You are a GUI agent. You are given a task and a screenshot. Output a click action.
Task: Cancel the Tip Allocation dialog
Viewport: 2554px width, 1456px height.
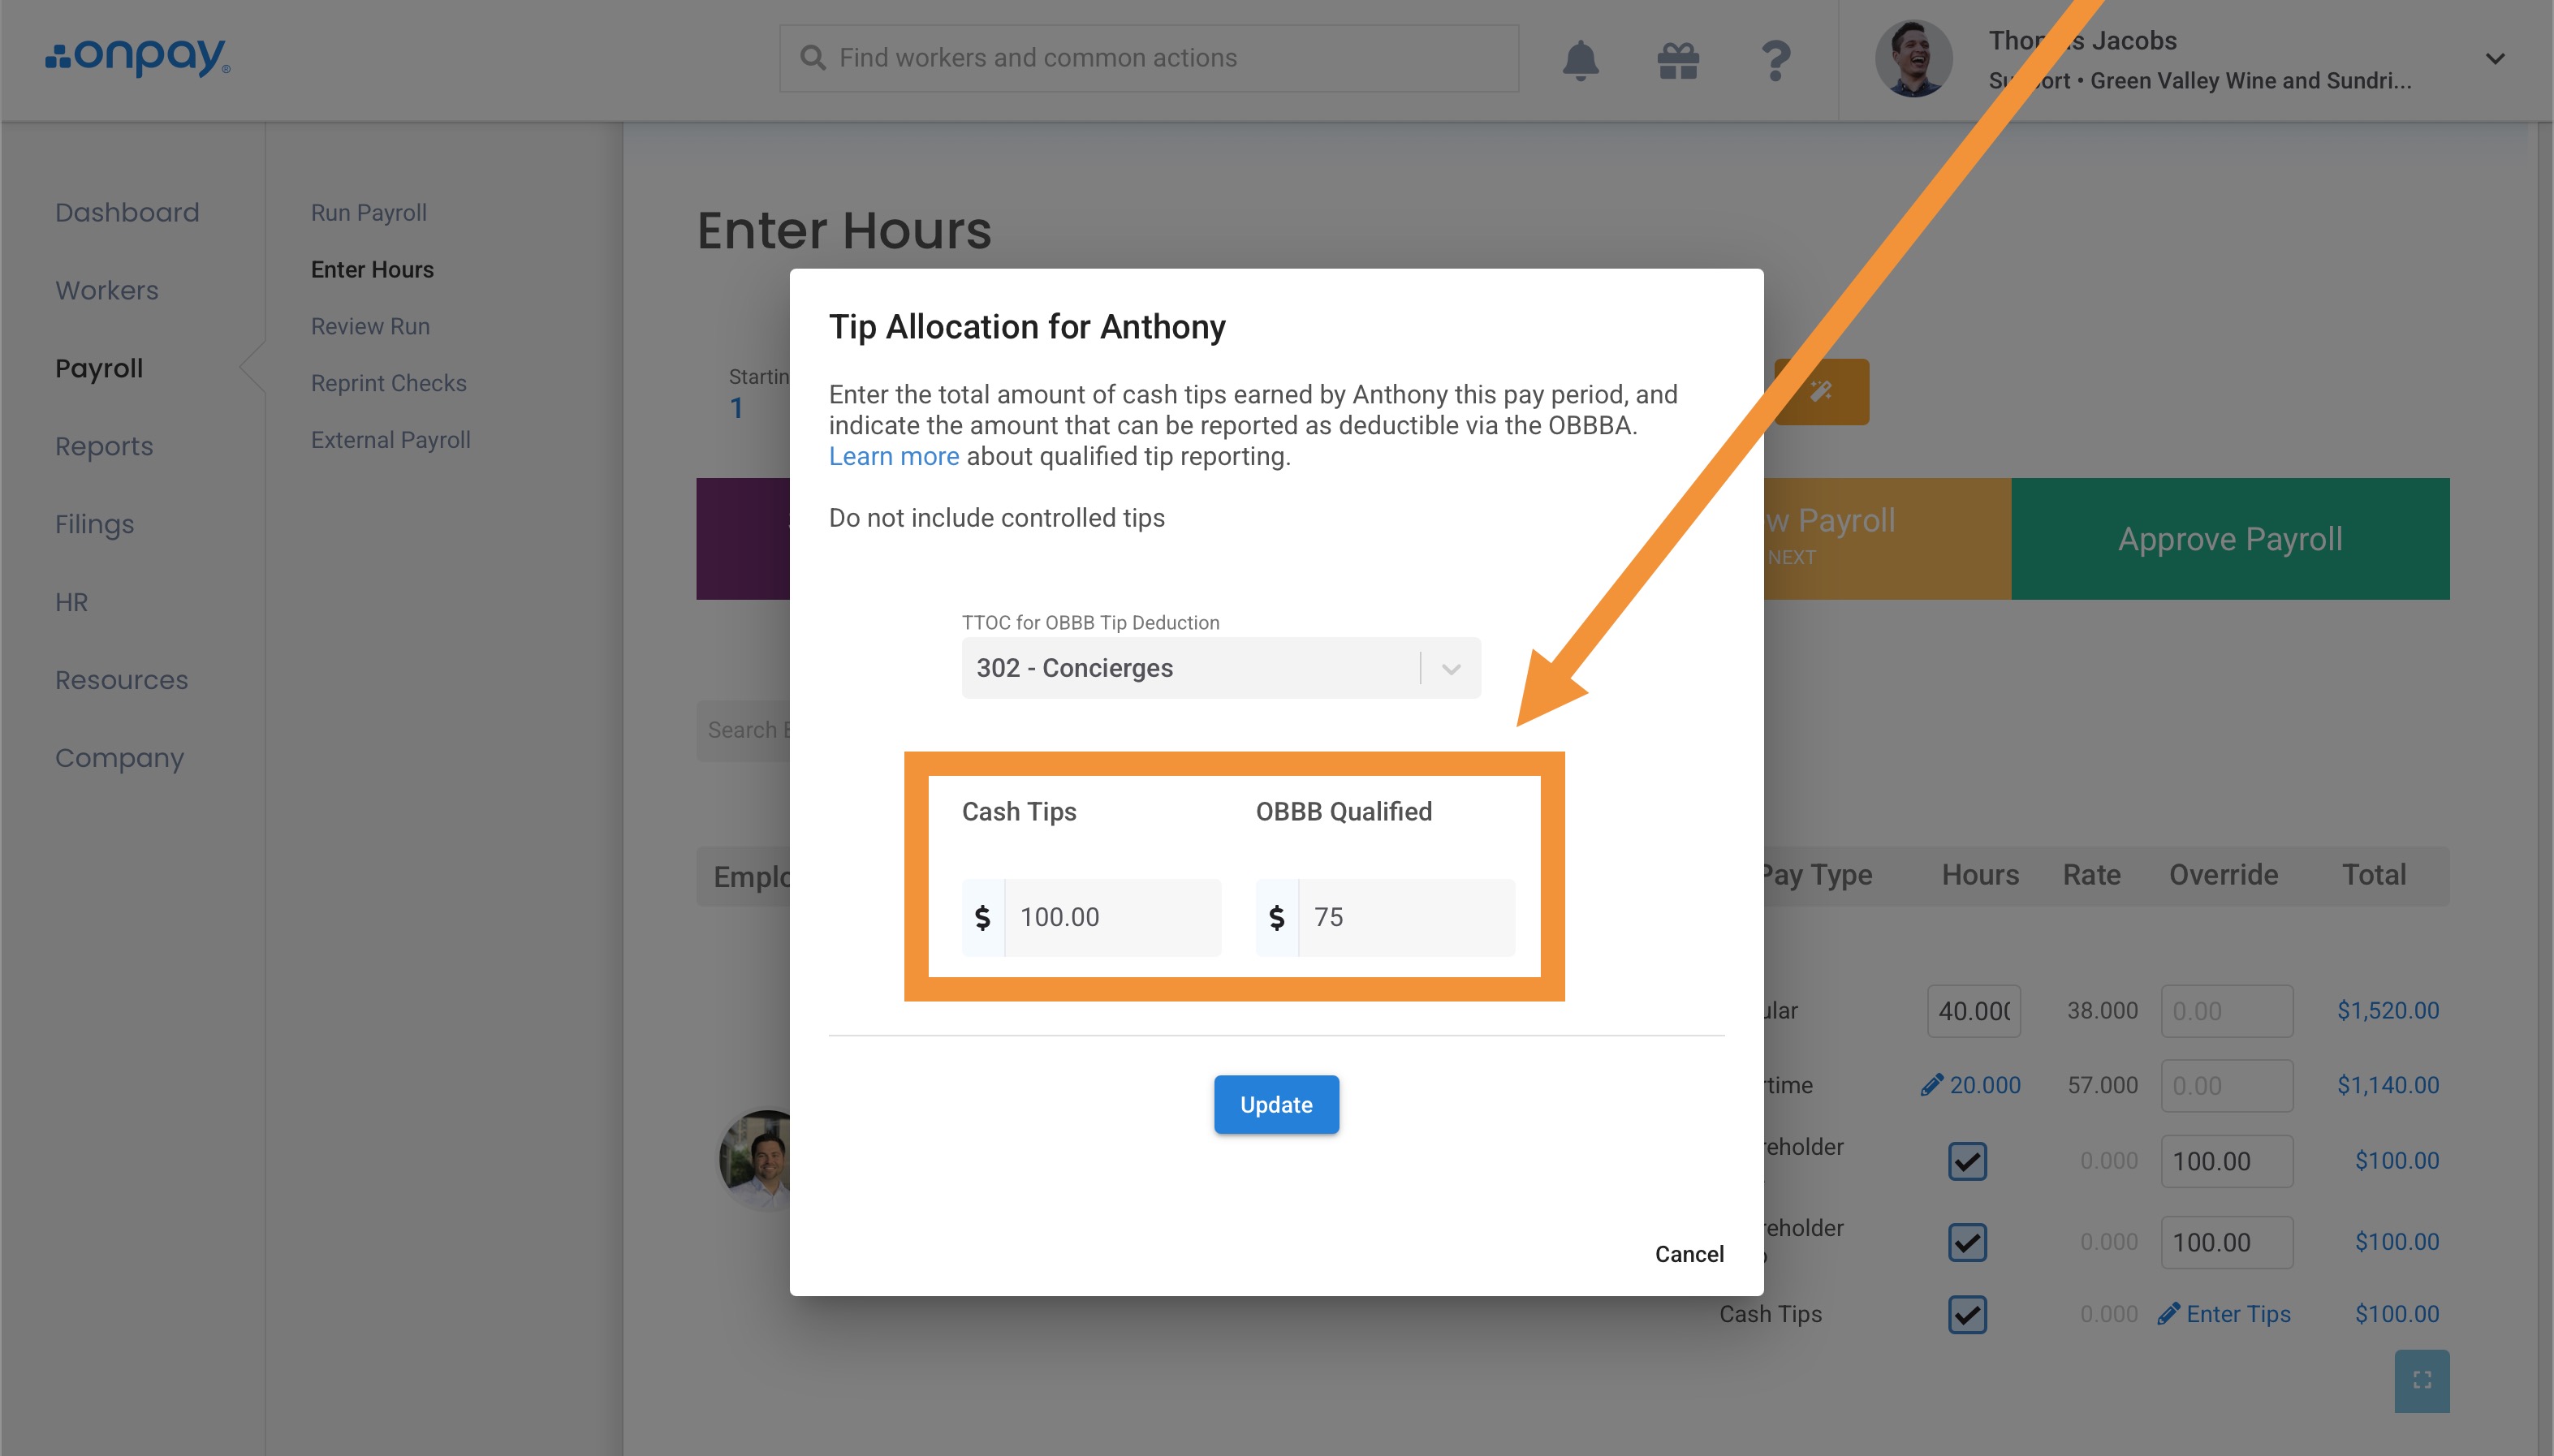[1689, 1254]
